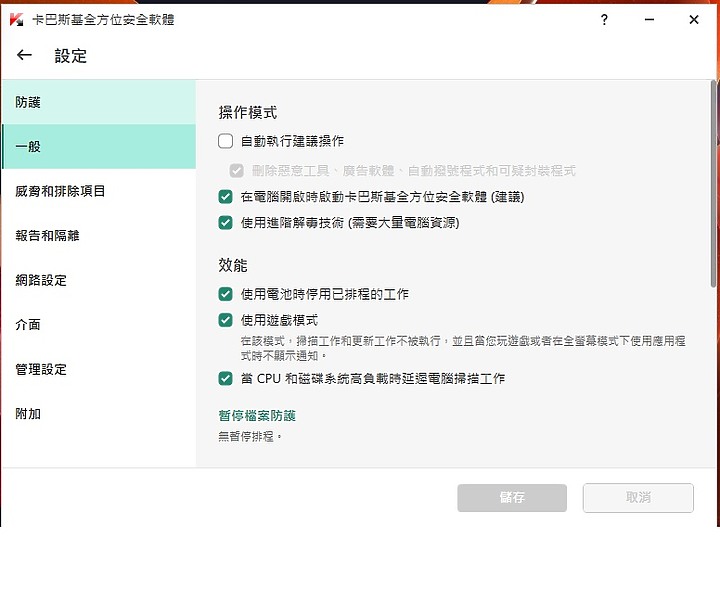The width and height of the screenshot is (720, 601).
Task: Click the Kaspersky logo icon in title bar
Action: [x=17, y=20]
